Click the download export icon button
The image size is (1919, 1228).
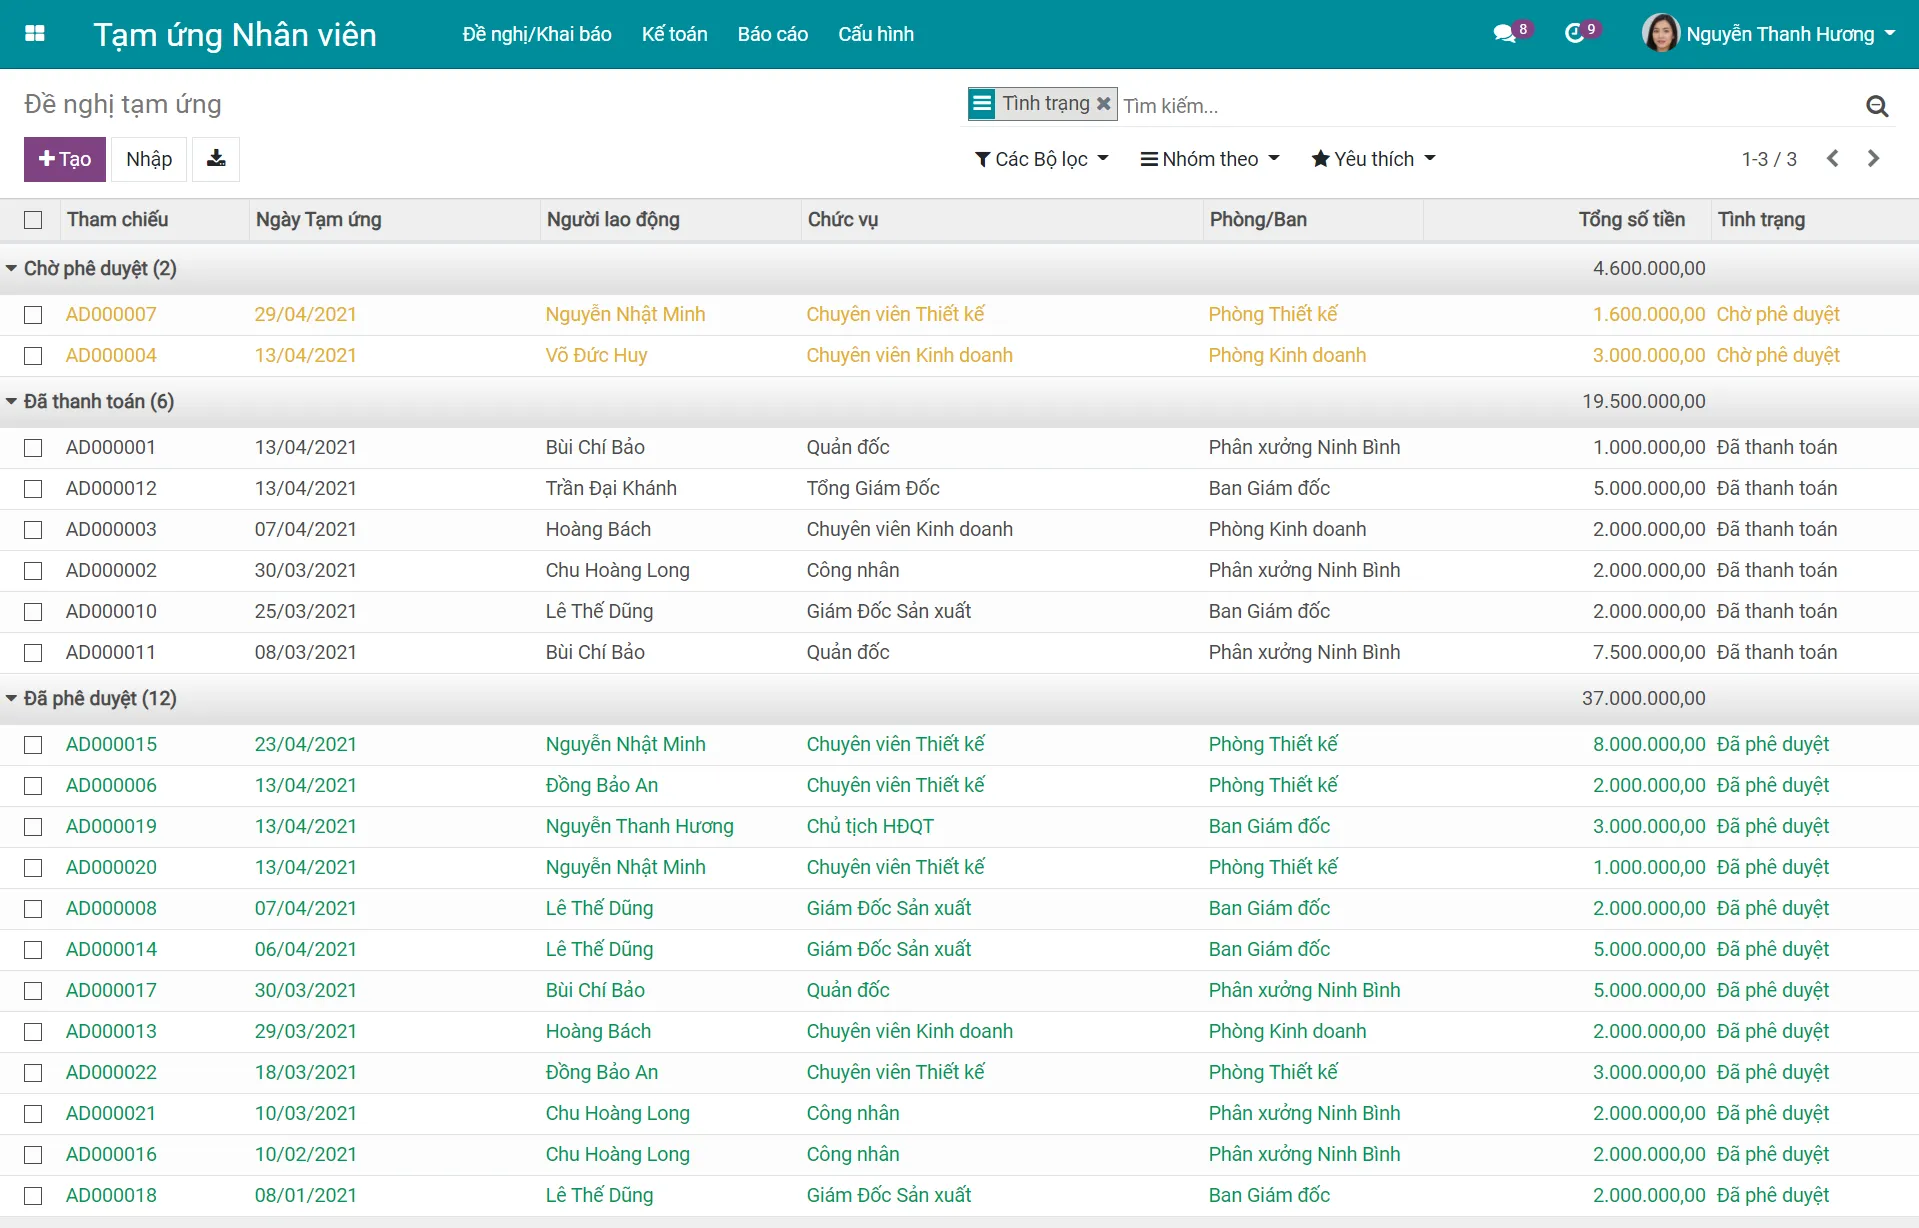tap(216, 159)
